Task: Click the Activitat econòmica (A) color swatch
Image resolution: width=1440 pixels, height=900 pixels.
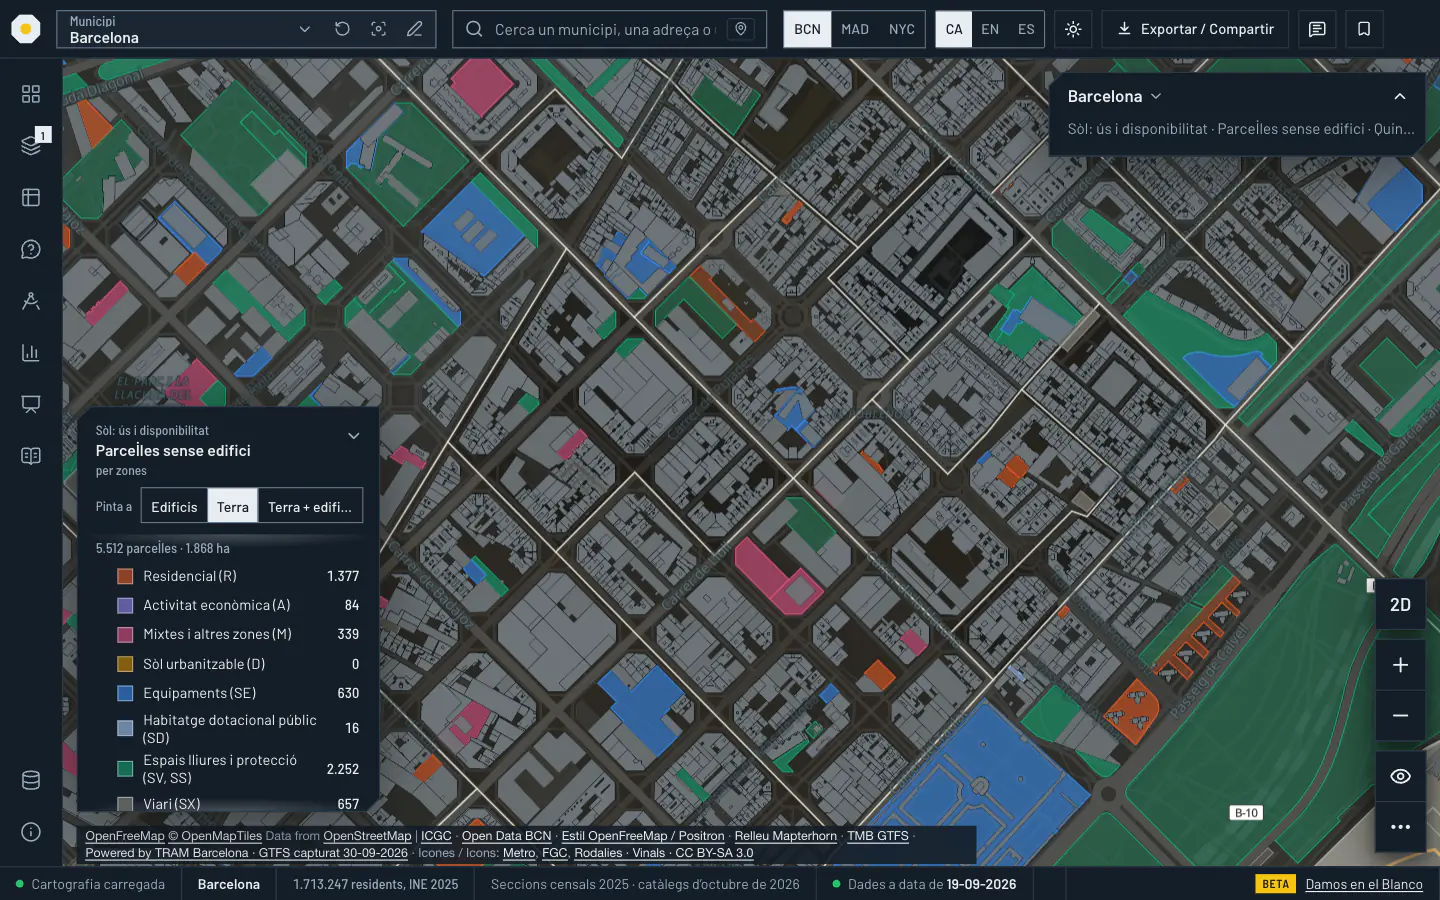Action: tap(125, 605)
